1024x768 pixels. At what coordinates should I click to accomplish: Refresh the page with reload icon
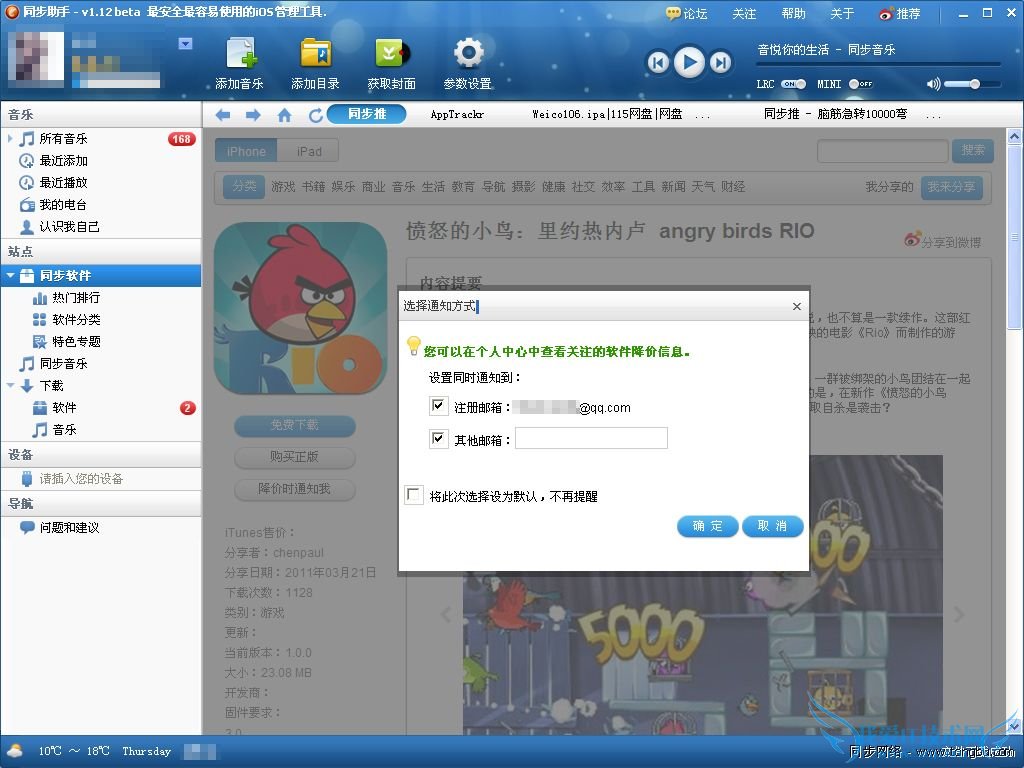point(315,115)
